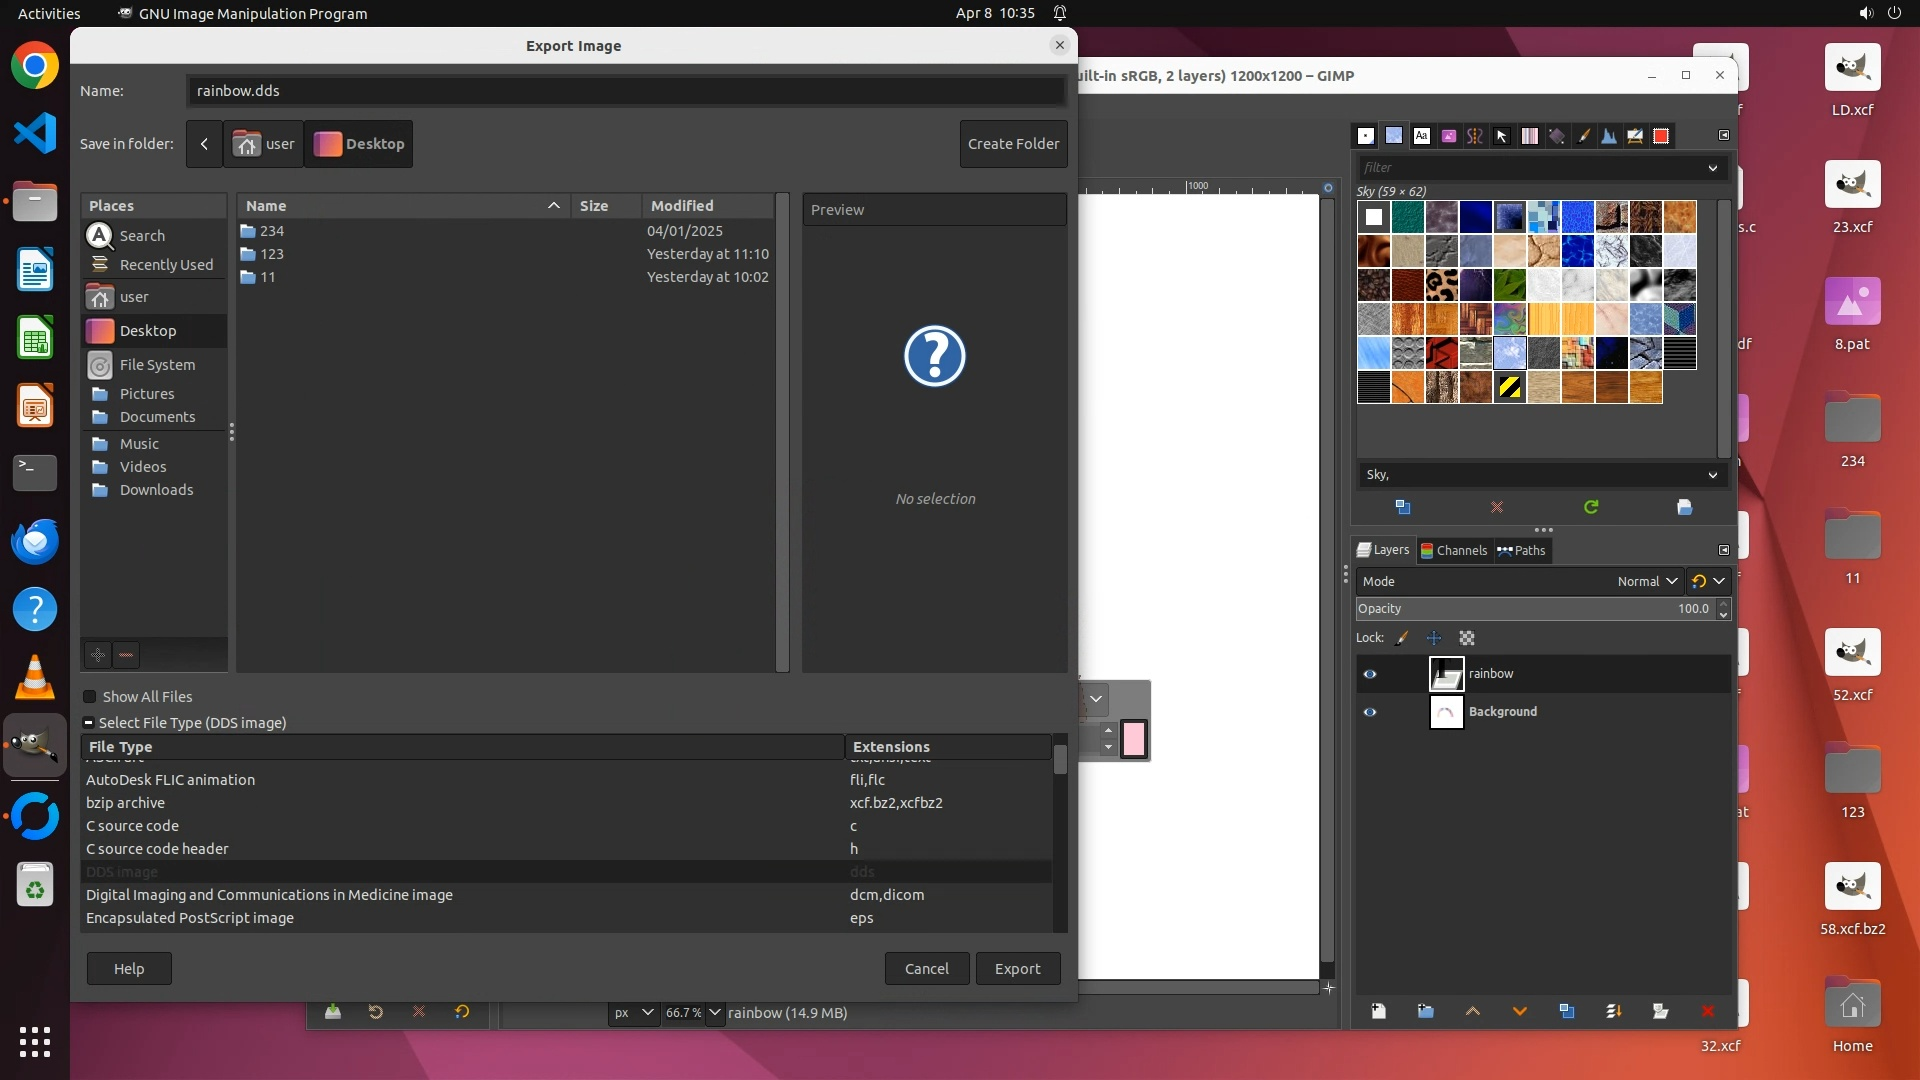Click the Opacity slider in the Layers panel
Image resolution: width=1920 pixels, height=1080 pixels.
click(1530, 608)
